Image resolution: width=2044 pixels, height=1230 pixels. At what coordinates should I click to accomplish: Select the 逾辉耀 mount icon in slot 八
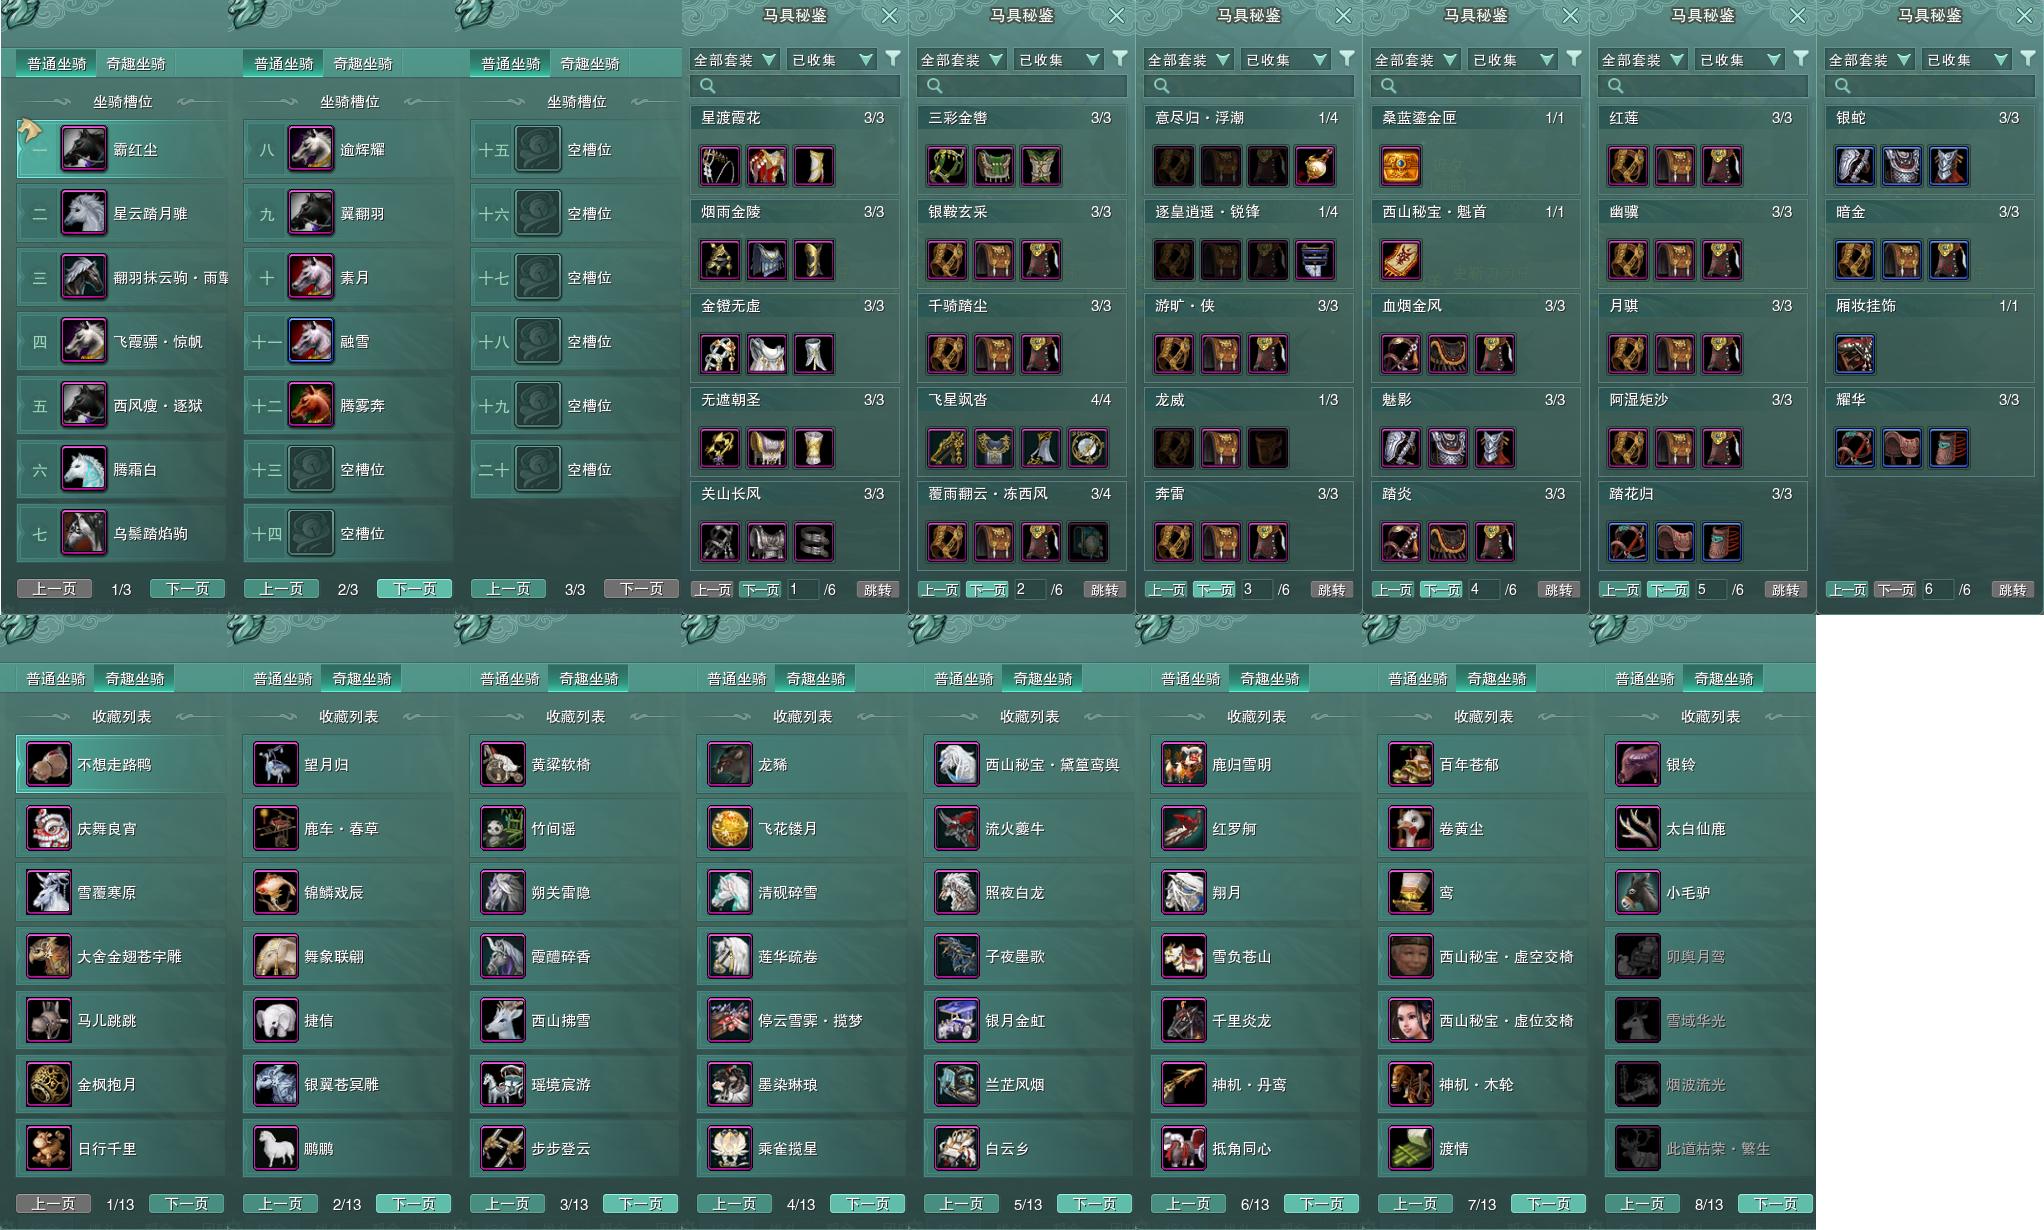pyautogui.click(x=311, y=149)
